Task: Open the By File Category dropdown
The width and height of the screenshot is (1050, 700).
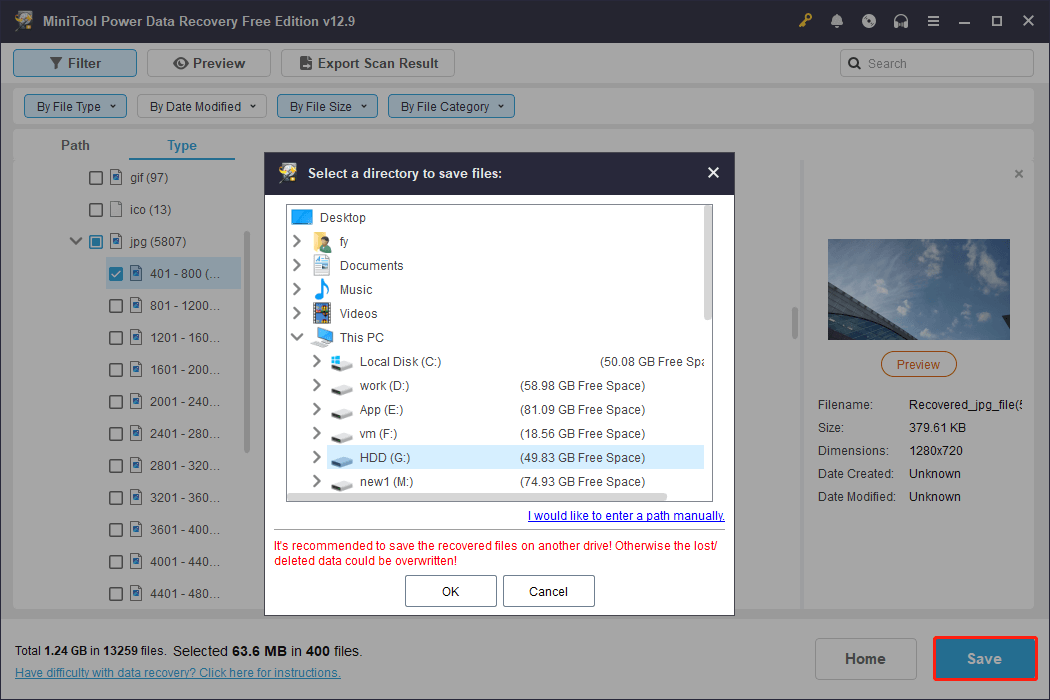Action: pyautogui.click(x=451, y=106)
